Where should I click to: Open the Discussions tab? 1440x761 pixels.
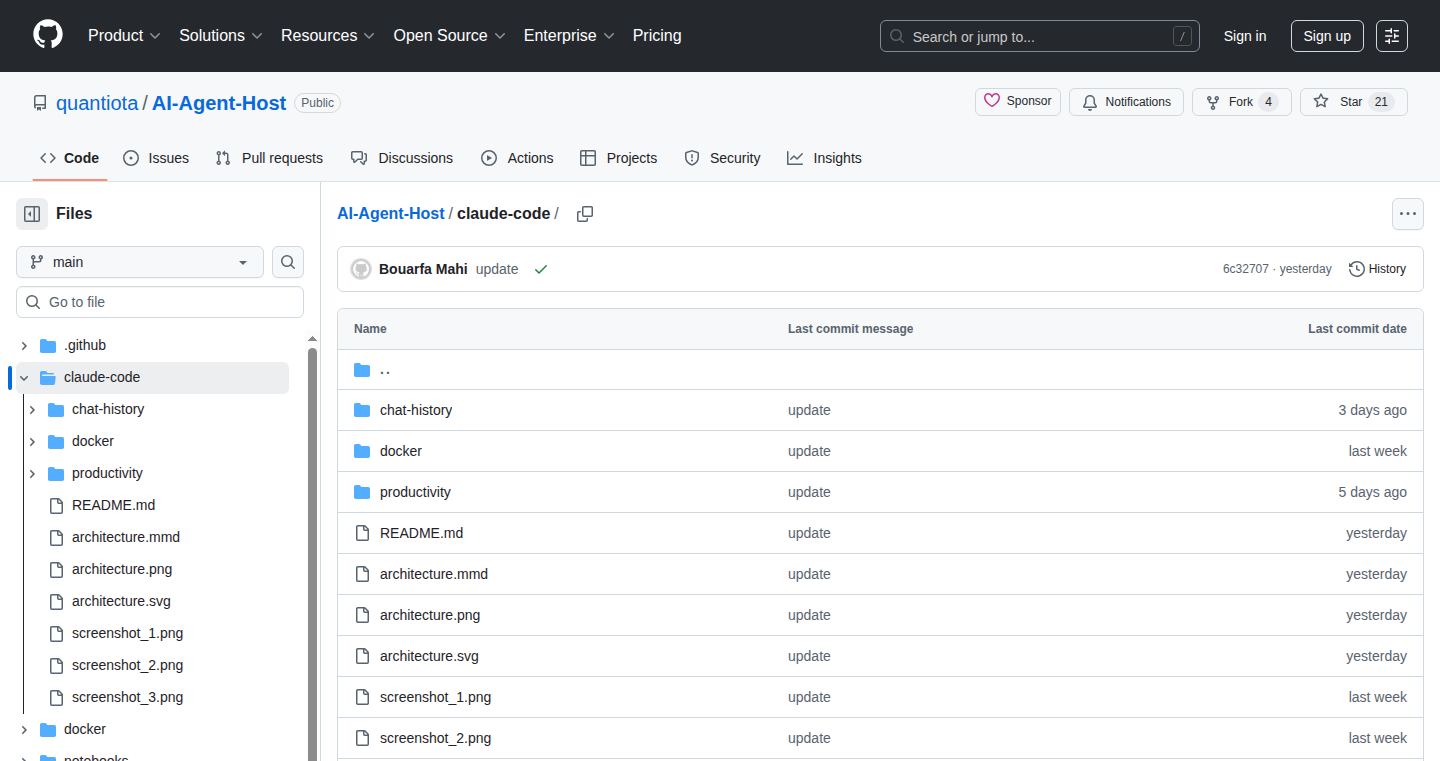pos(402,158)
